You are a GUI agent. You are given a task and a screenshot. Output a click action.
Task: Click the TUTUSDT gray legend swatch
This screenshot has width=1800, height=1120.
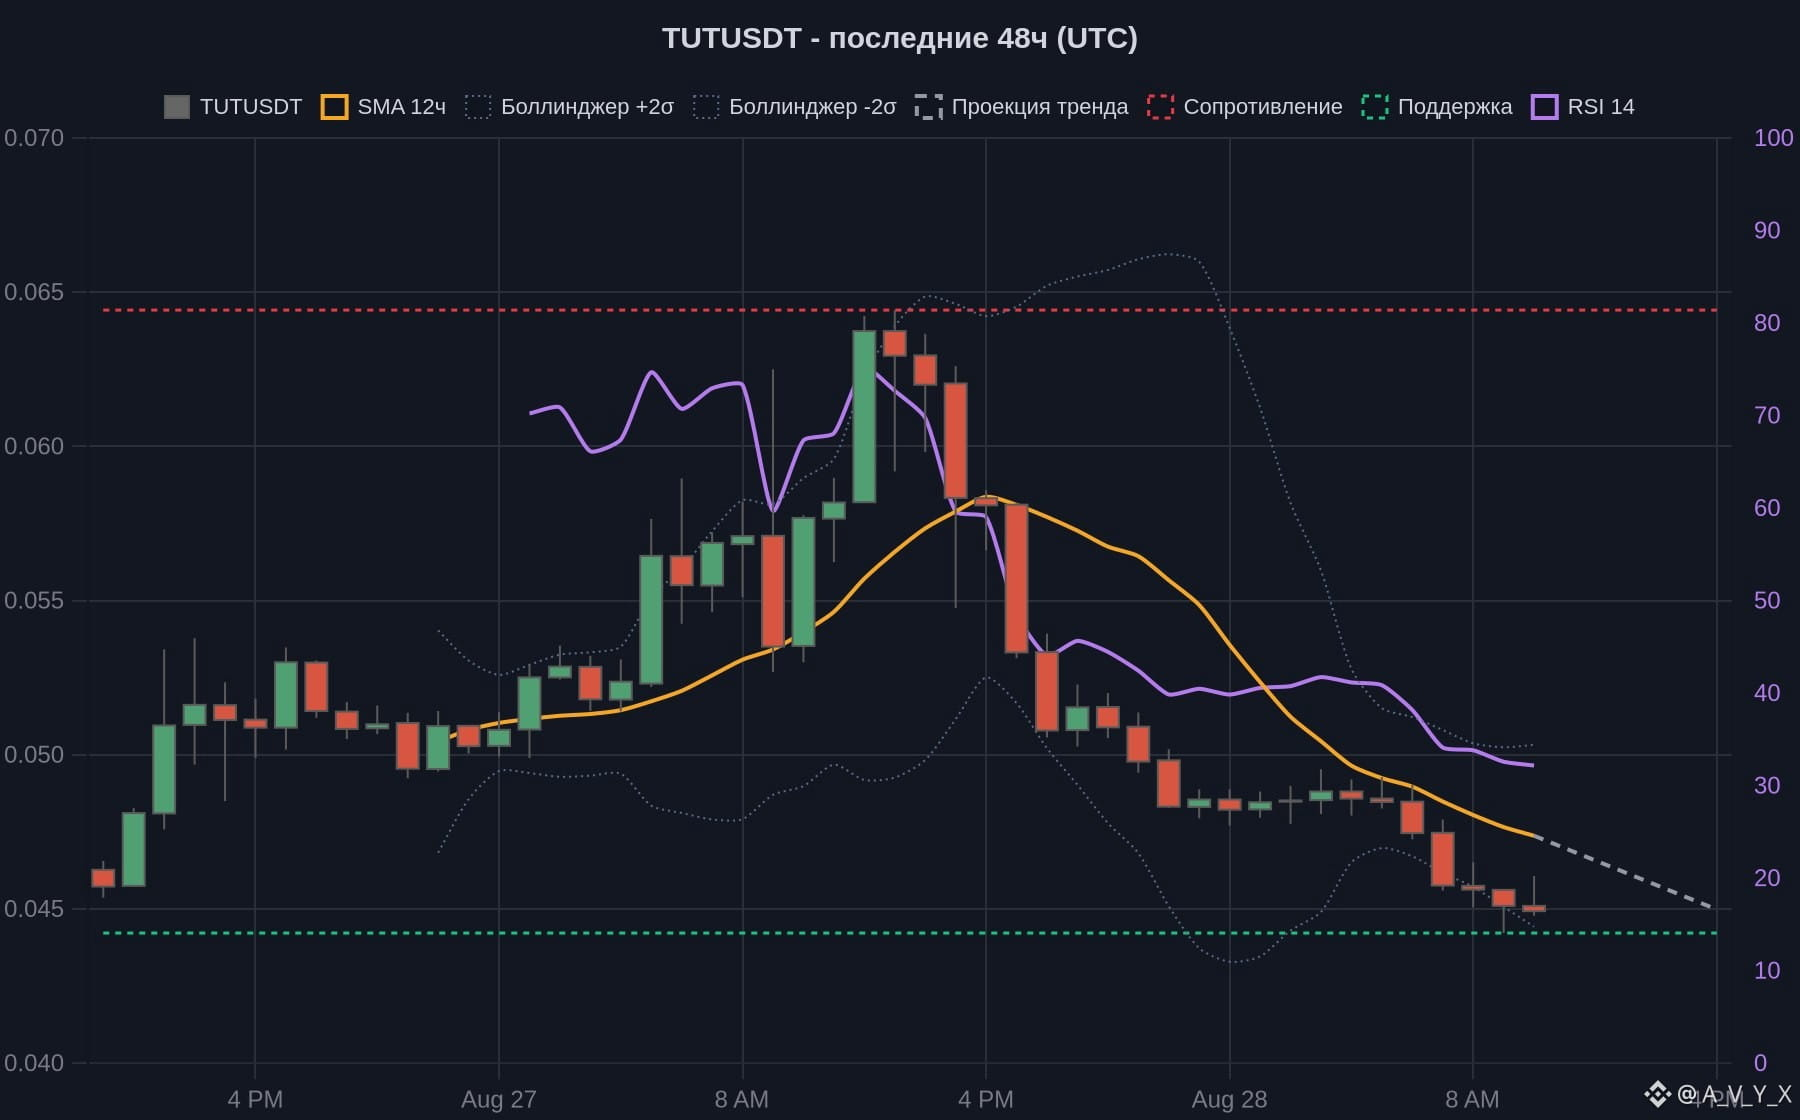177,107
